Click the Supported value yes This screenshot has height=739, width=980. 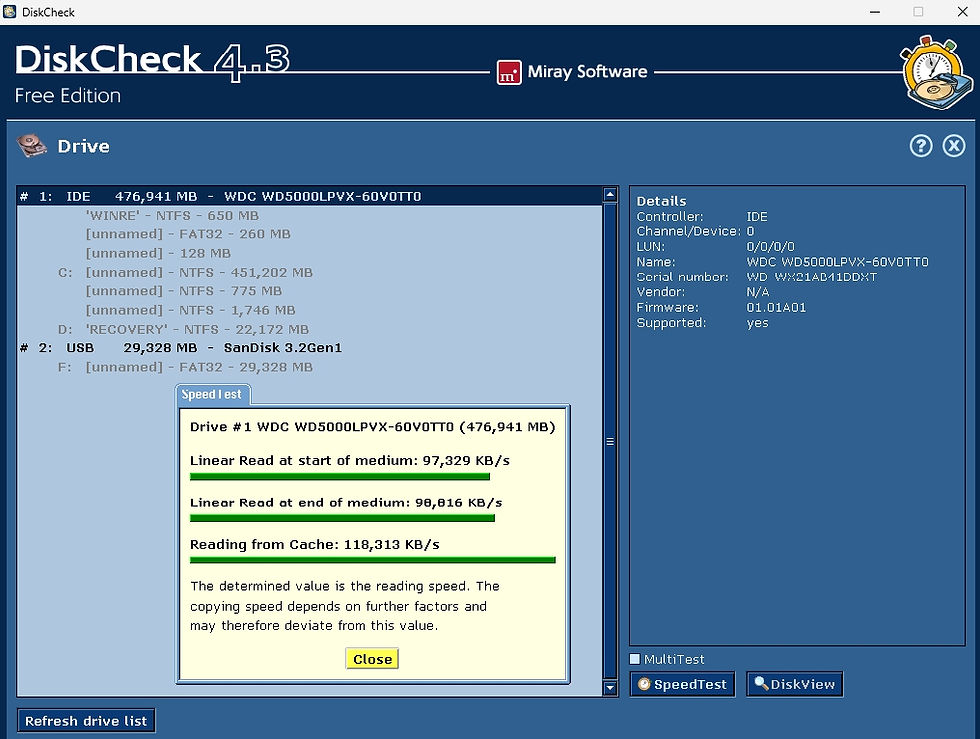(757, 323)
